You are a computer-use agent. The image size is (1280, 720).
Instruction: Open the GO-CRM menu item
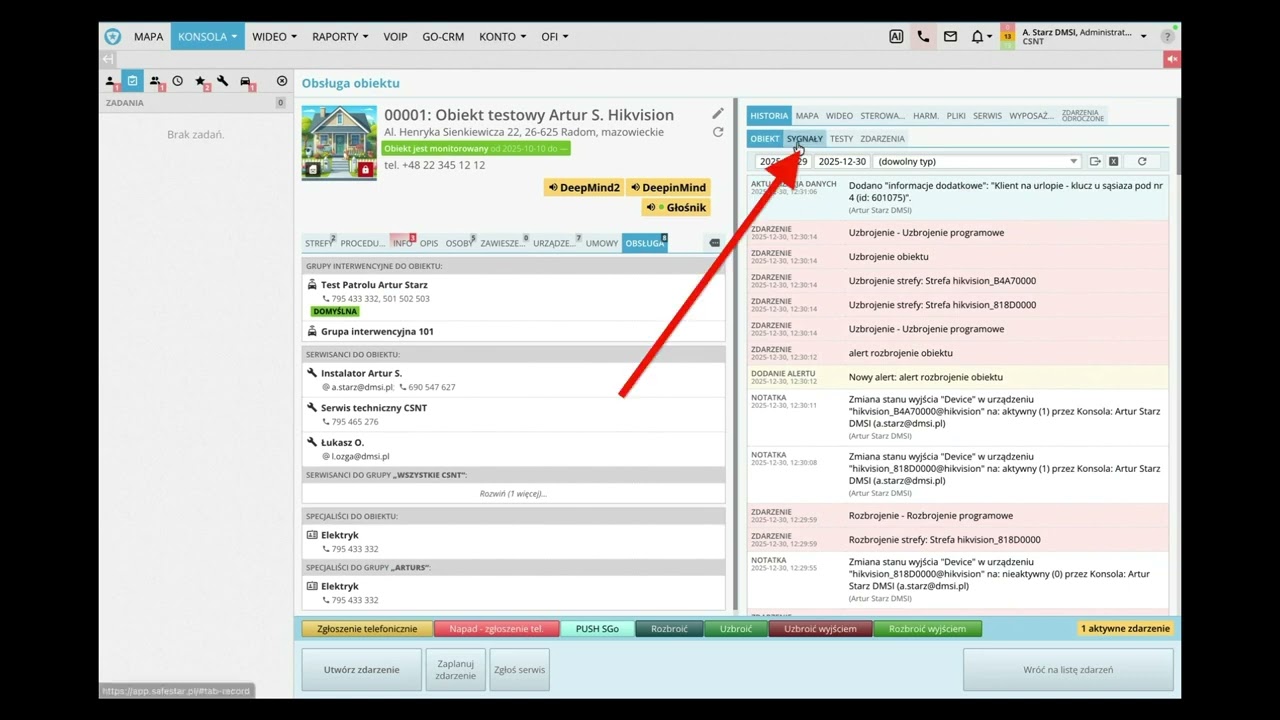(443, 36)
